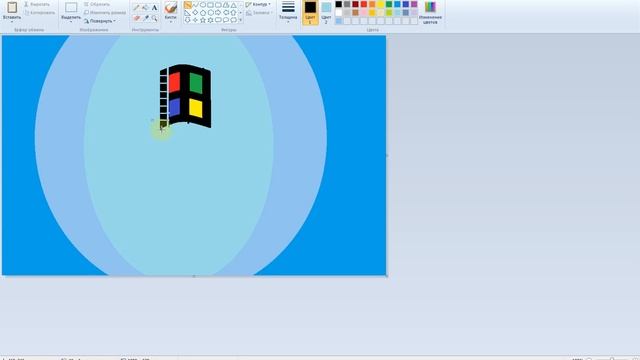Pick the orange swatch in the top row
This screenshot has height=360, width=640.
372,4
